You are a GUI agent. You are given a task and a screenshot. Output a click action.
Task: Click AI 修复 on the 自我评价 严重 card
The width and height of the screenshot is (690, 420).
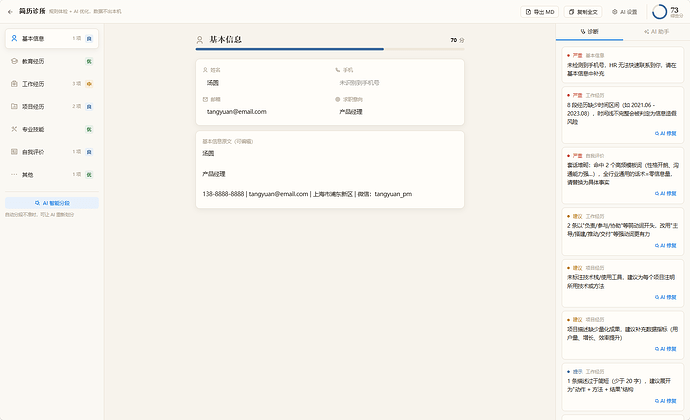tap(665, 194)
